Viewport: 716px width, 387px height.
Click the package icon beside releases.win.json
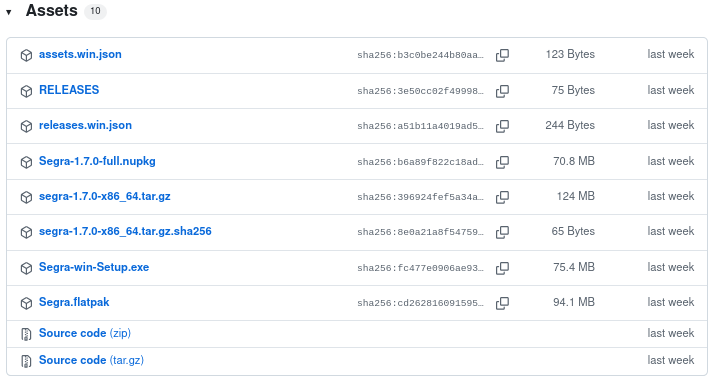tap(26, 126)
